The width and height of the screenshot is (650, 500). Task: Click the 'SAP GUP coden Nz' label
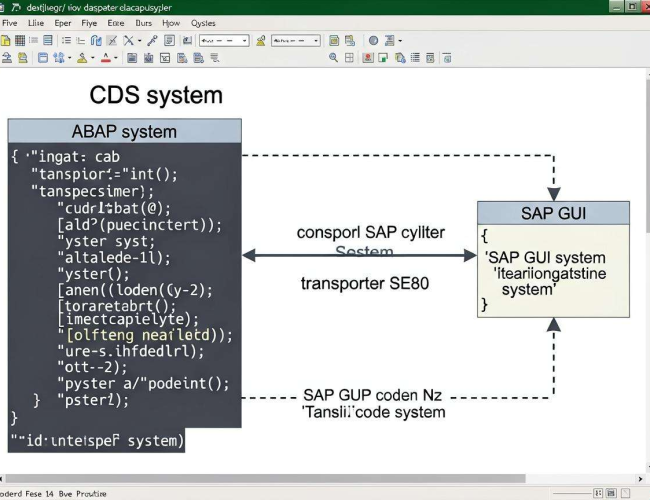tap(372, 395)
